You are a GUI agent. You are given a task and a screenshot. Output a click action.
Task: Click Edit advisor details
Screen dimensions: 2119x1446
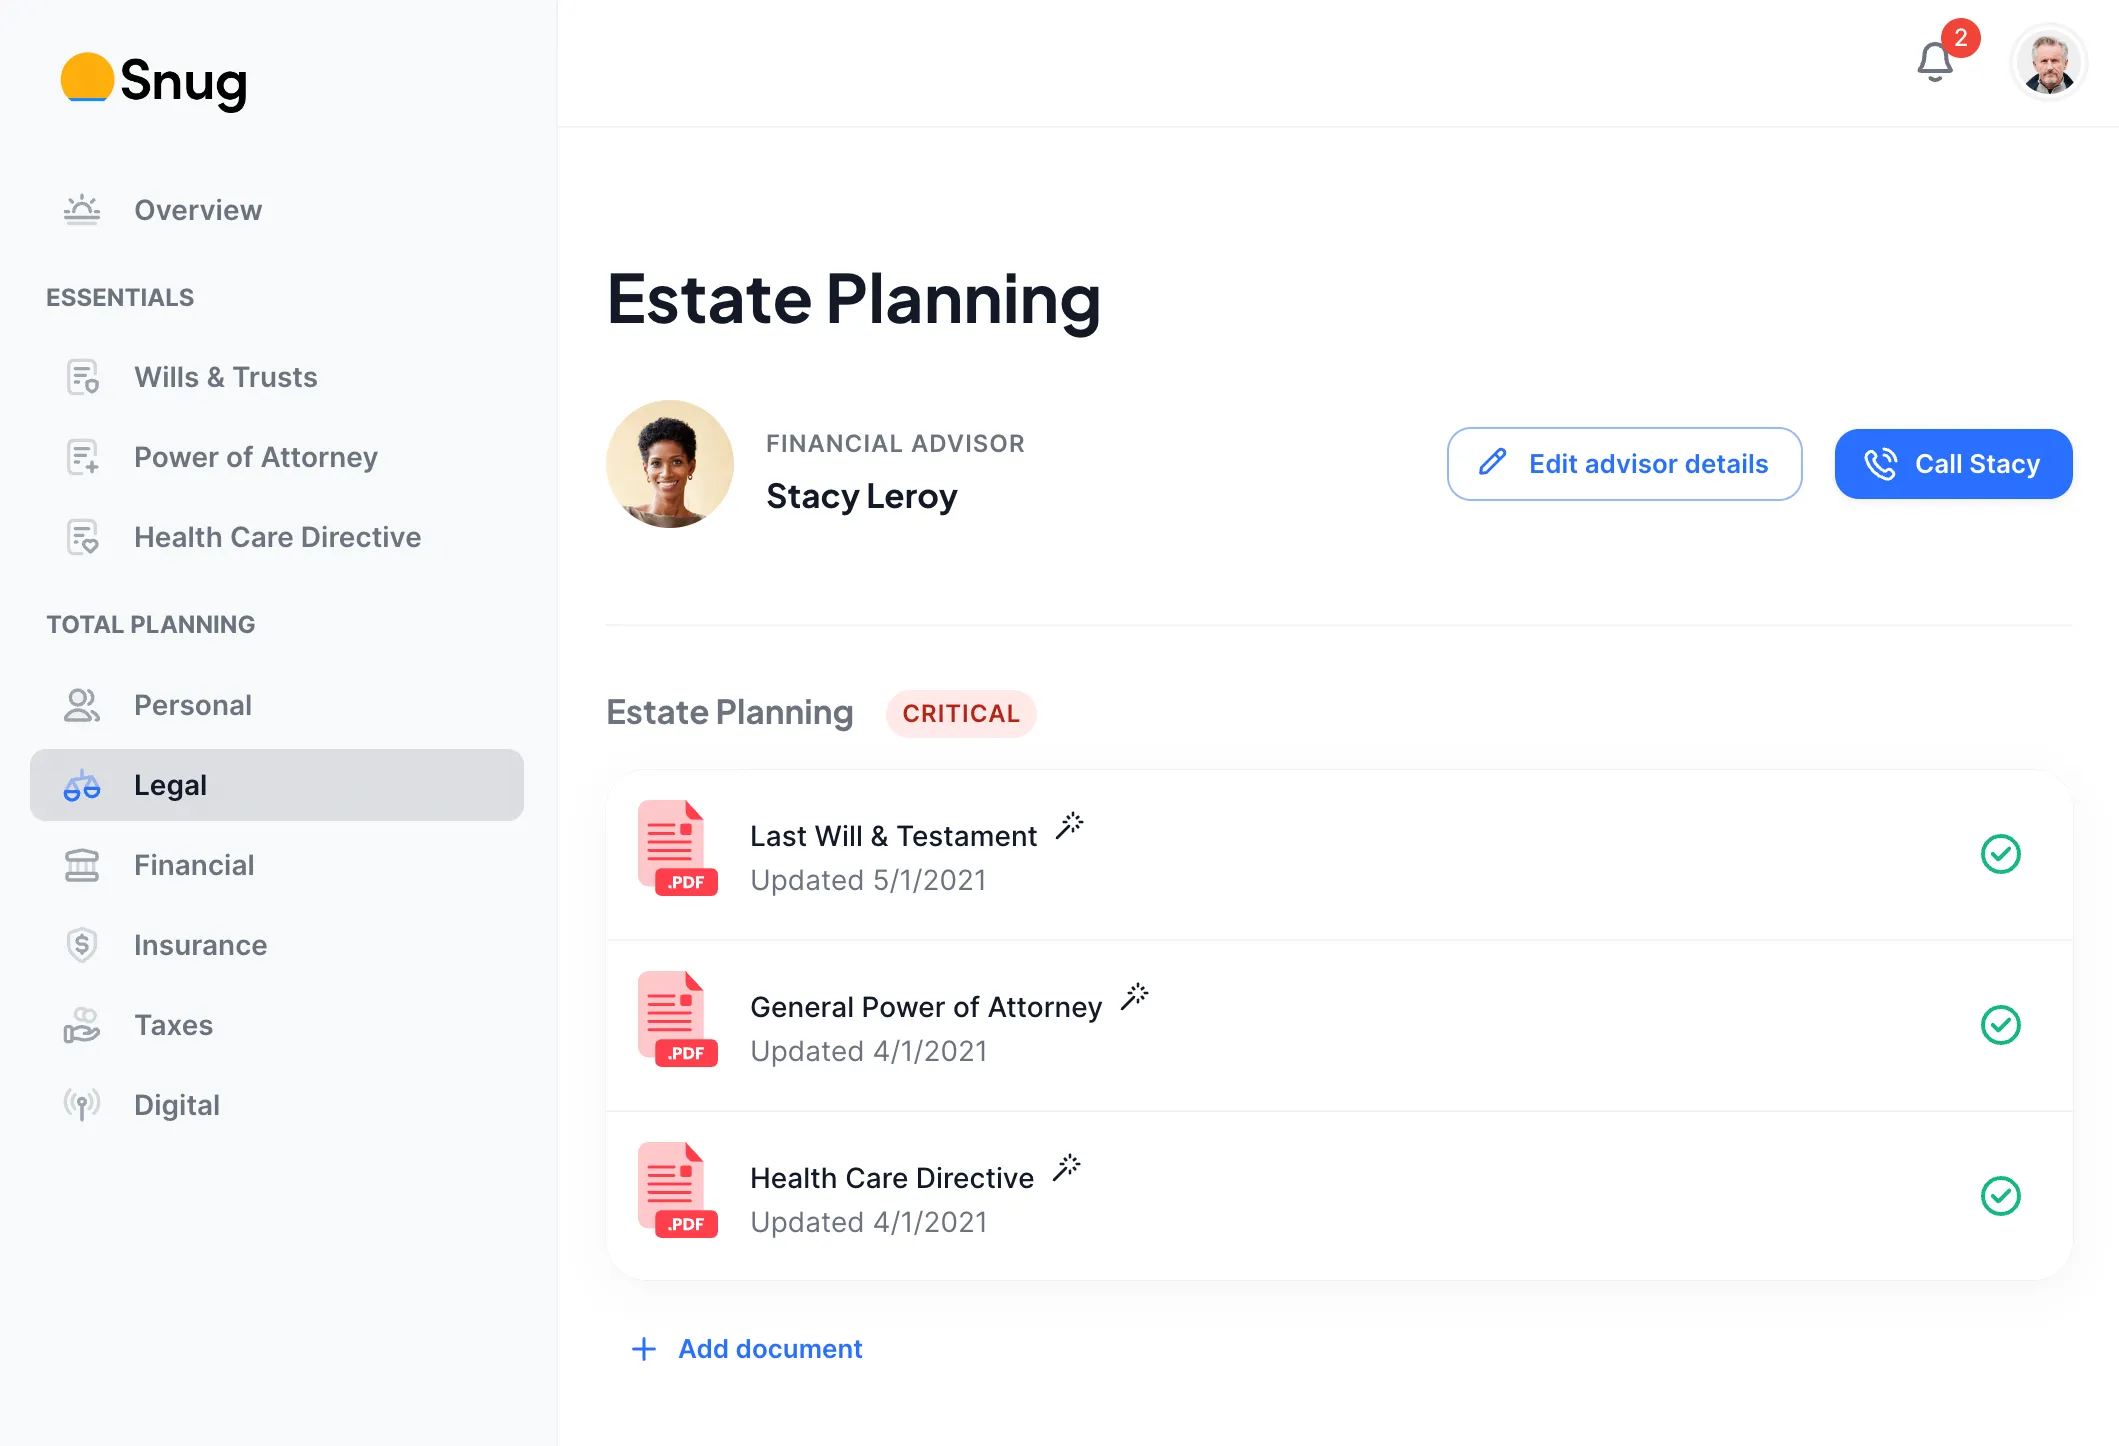(x=1624, y=464)
